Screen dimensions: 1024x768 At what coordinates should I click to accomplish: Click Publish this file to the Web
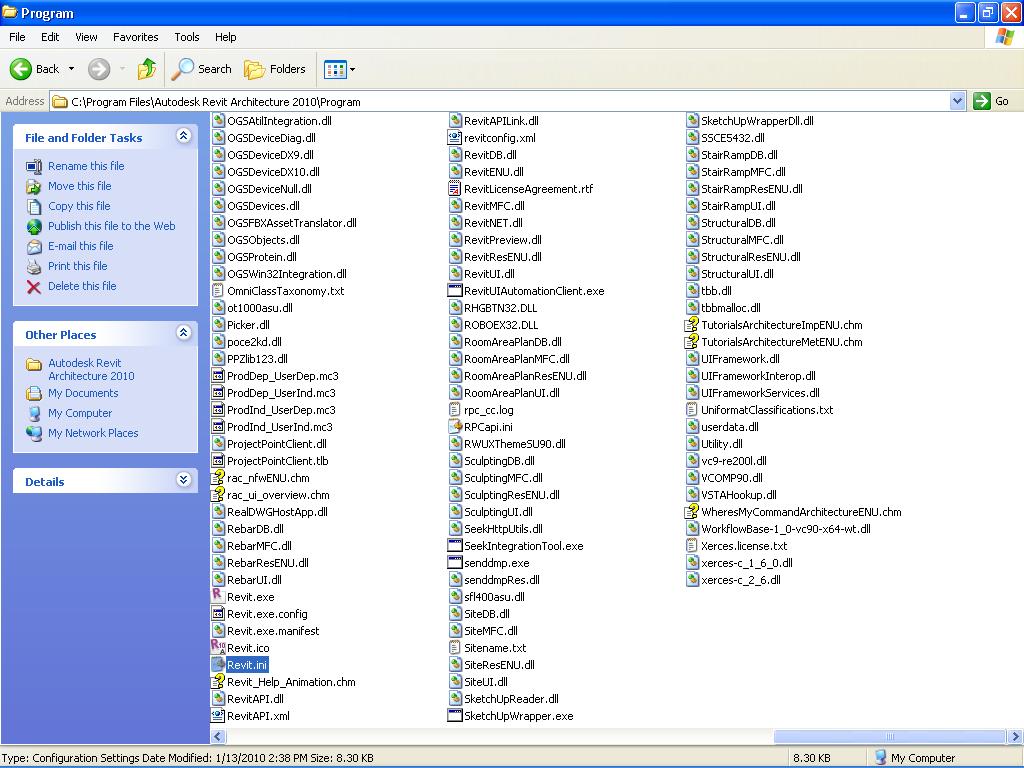click(112, 226)
